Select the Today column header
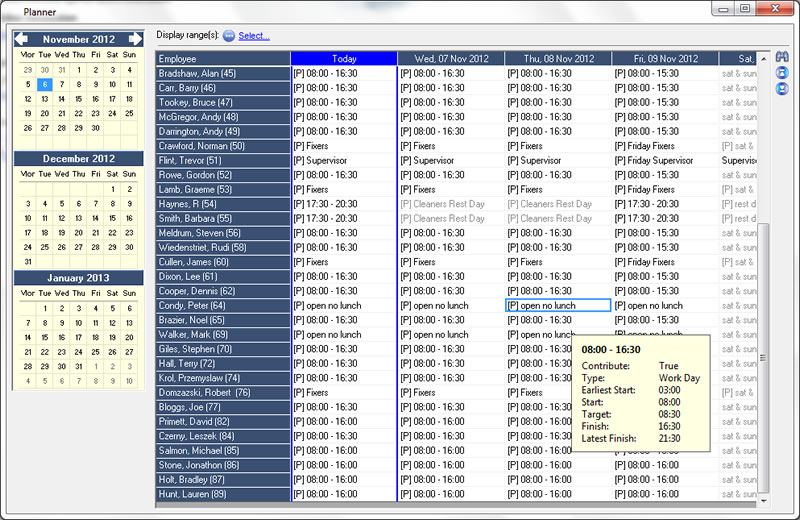Image resolution: width=800 pixels, height=520 pixels. [x=343, y=59]
